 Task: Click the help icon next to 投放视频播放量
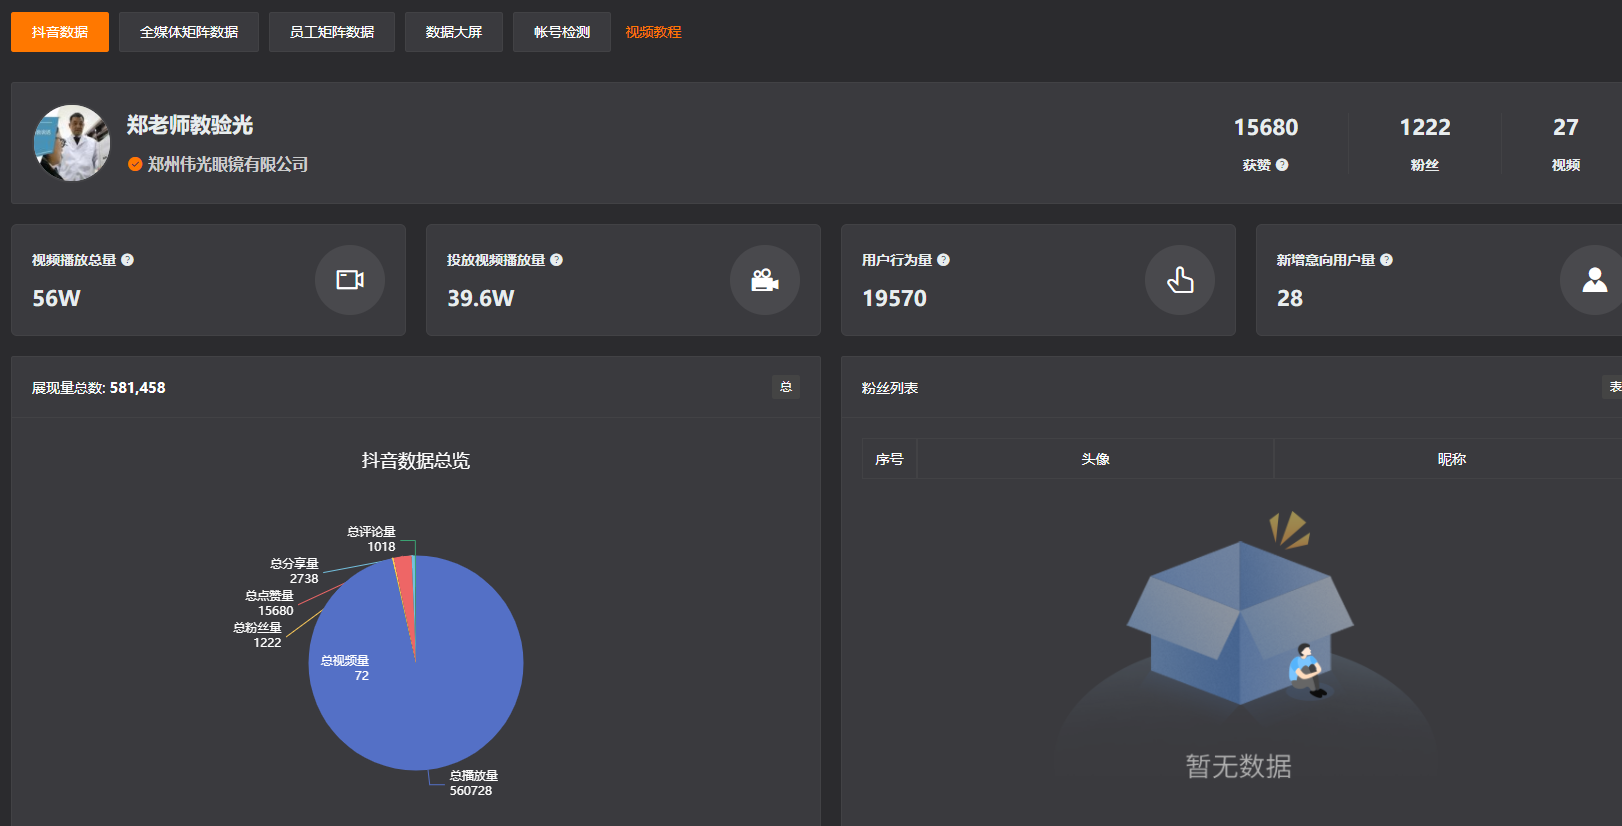(x=556, y=260)
